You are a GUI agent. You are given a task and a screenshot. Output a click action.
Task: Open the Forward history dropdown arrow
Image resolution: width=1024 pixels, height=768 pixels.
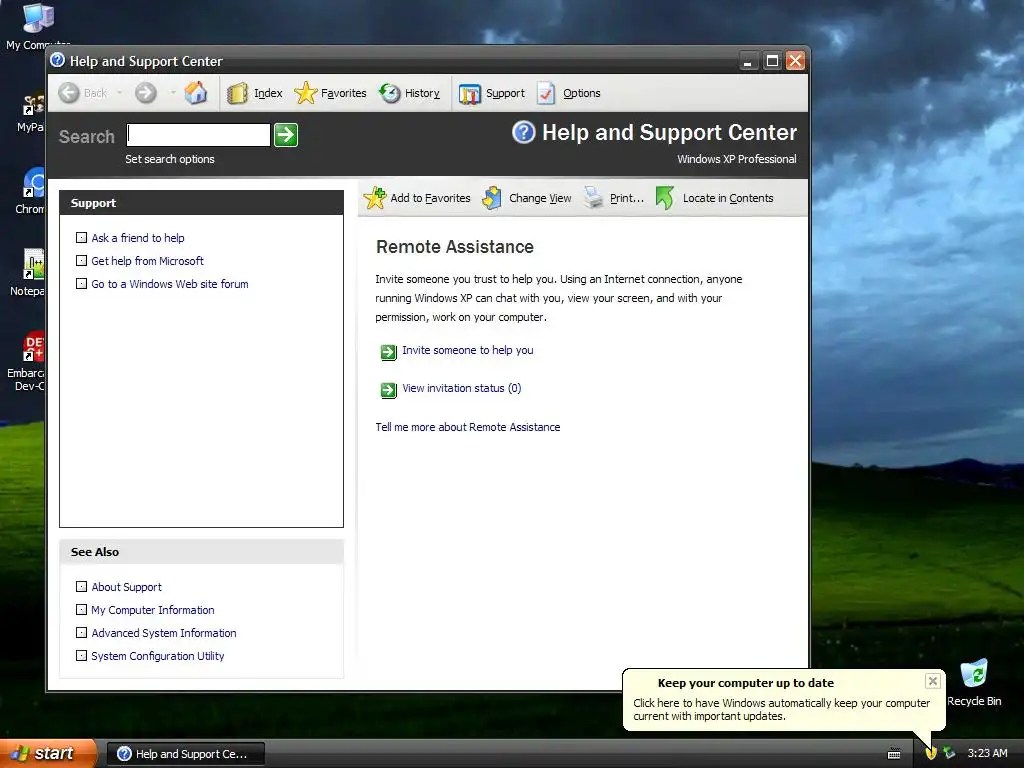(x=173, y=93)
